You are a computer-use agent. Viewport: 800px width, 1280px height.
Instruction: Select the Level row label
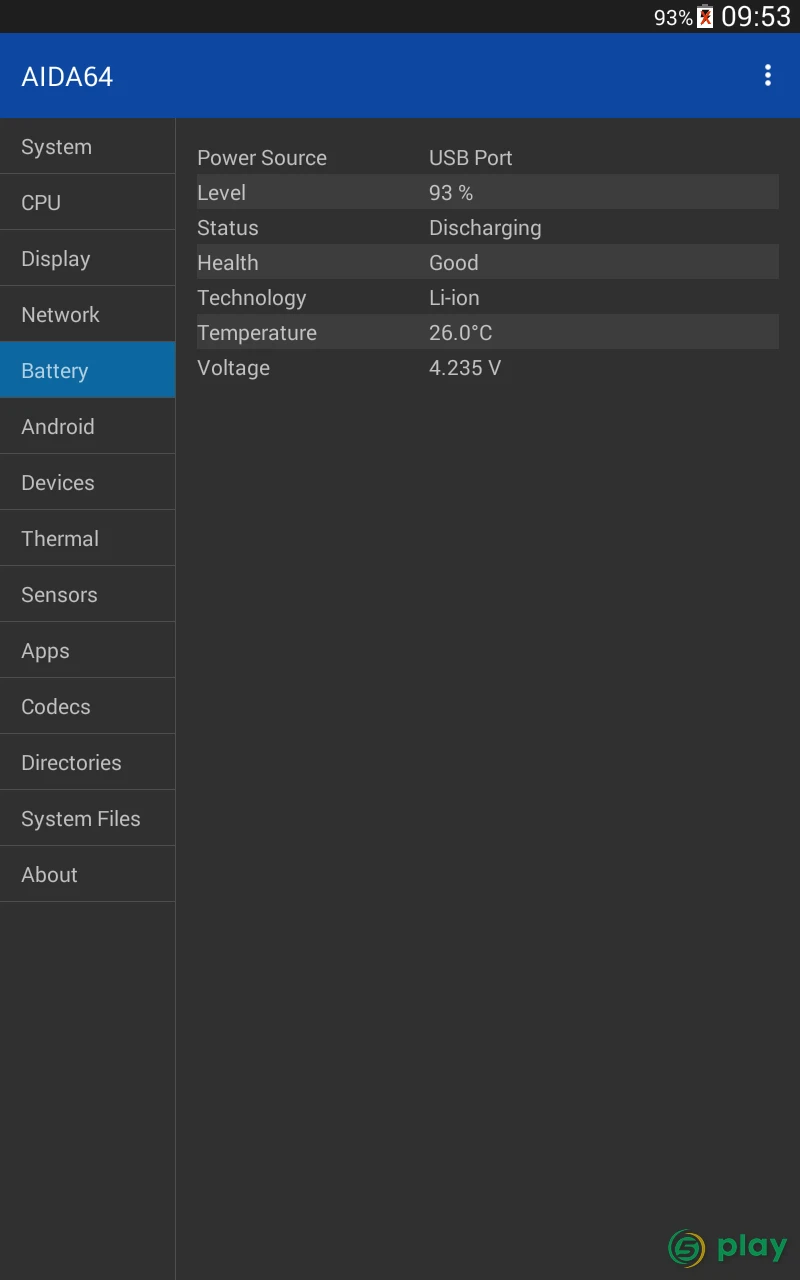[221, 193]
